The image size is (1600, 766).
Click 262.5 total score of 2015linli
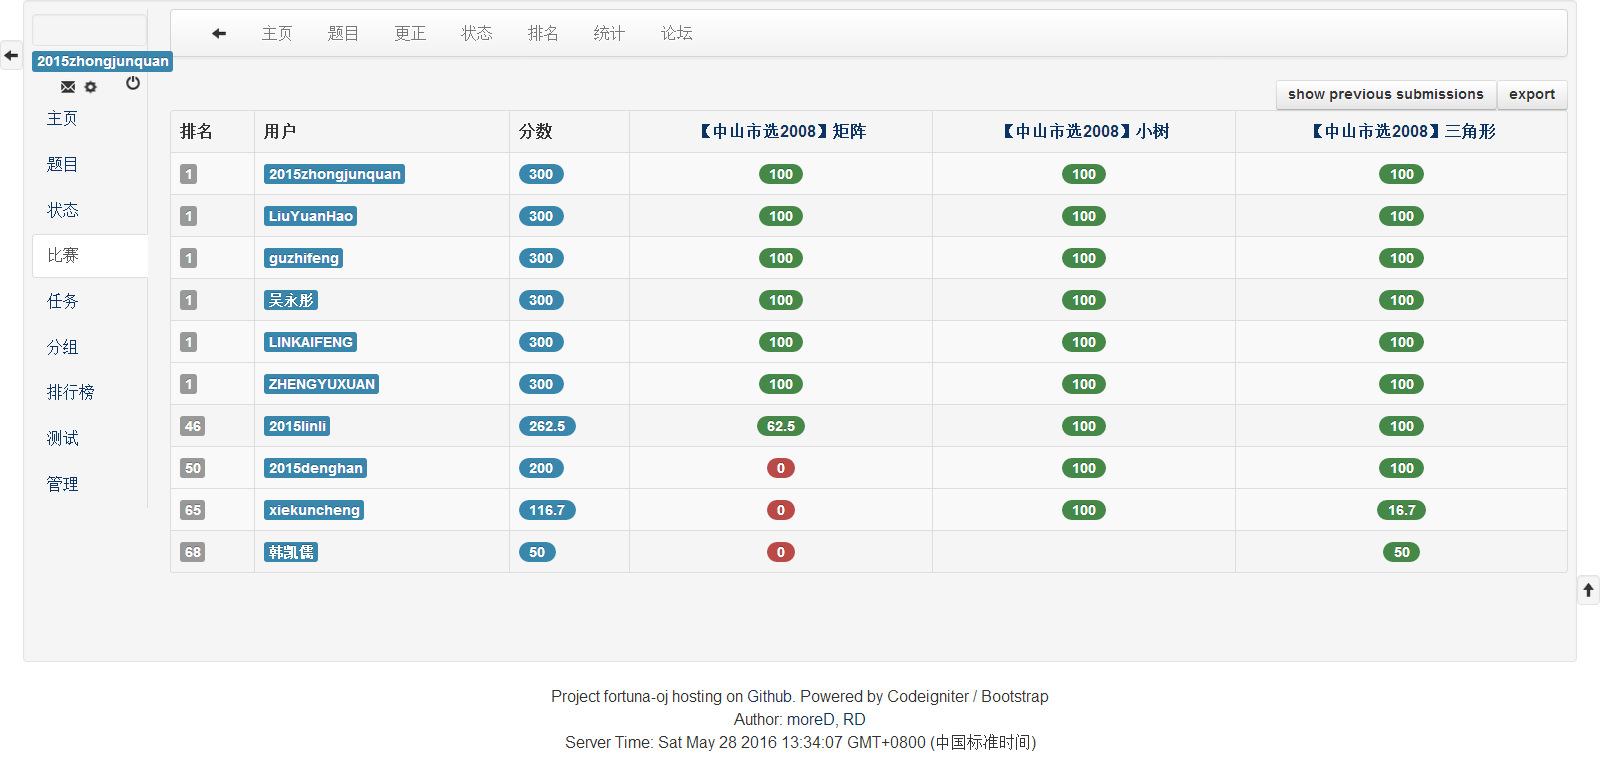pyautogui.click(x=547, y=426)
